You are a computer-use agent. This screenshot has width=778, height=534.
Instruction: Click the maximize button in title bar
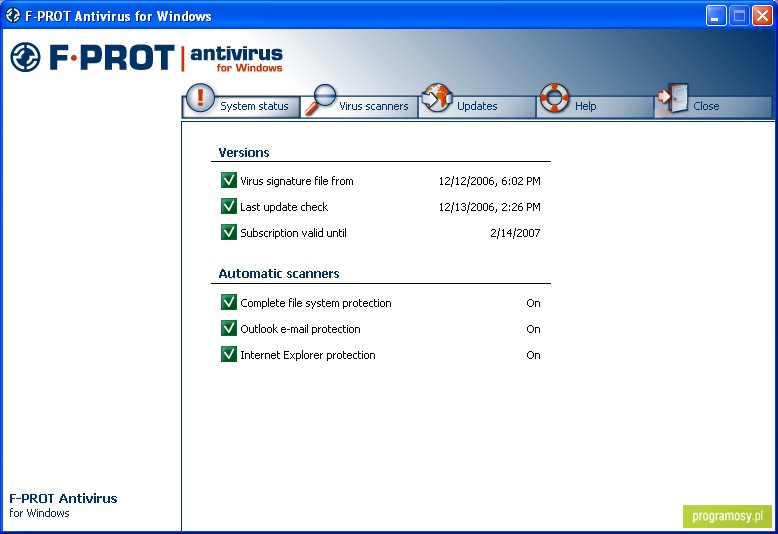739,16
